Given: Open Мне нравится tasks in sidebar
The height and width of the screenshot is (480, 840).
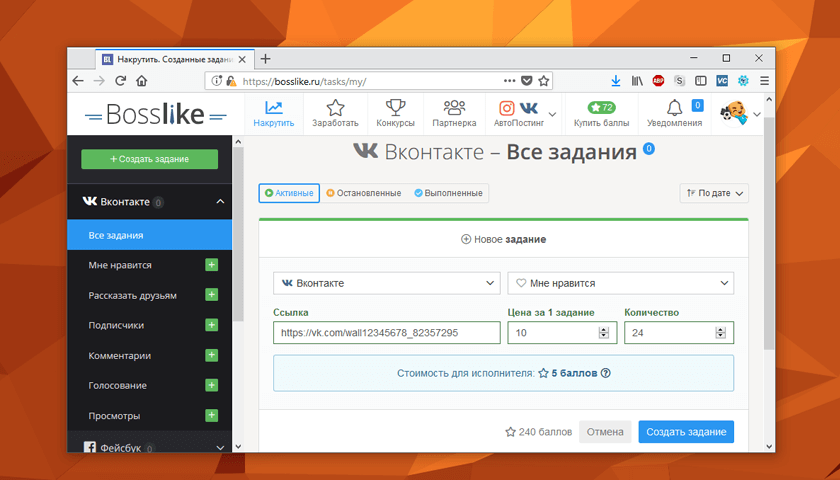Looking at the screenshot, I should coord(120,265).
